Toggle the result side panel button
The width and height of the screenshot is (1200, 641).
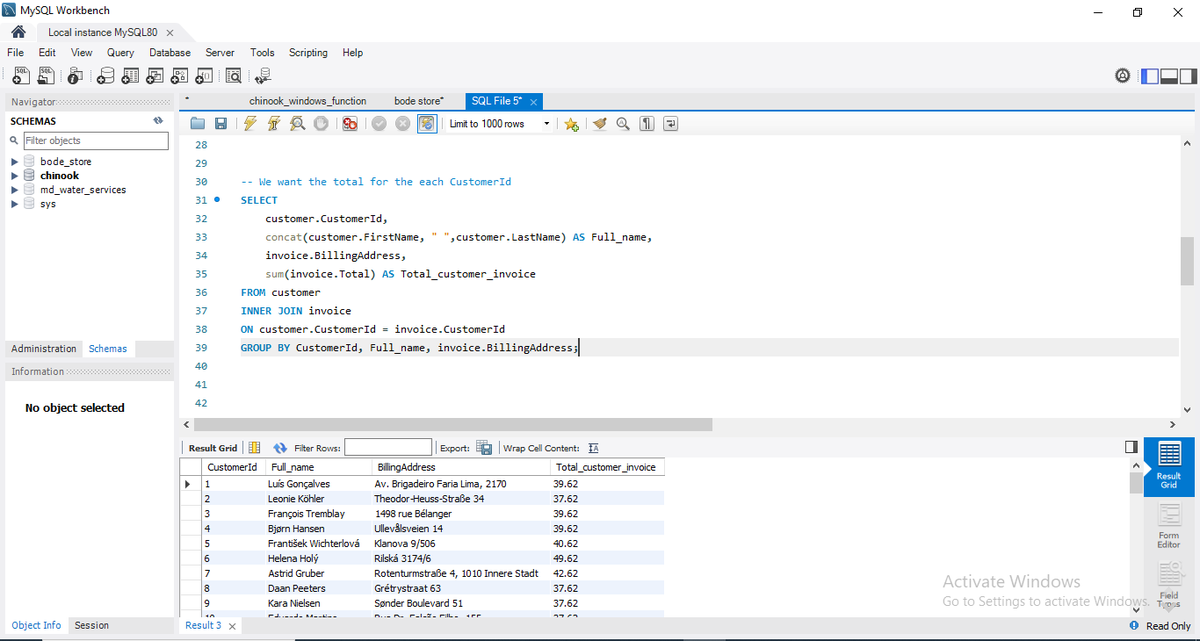click(1131, 447)
